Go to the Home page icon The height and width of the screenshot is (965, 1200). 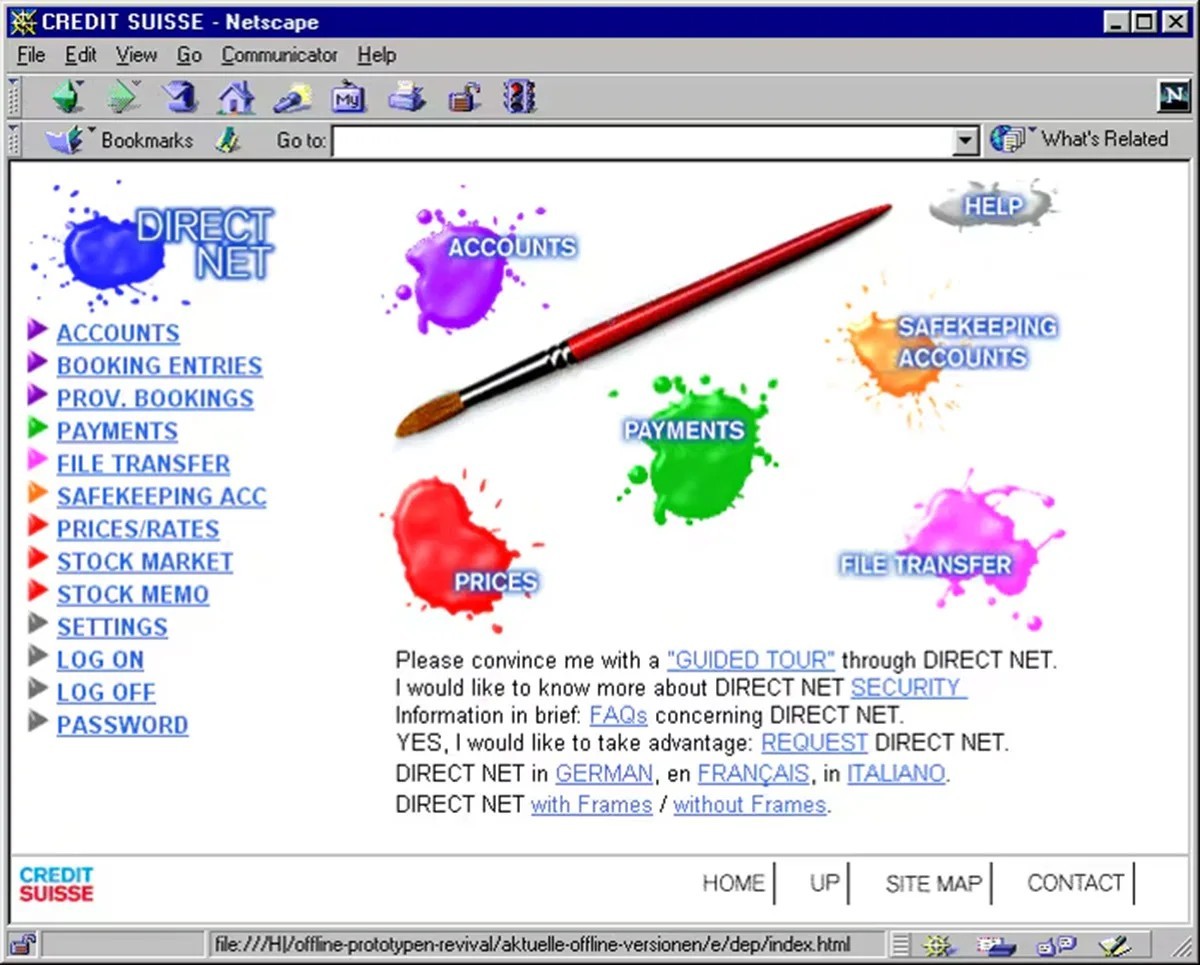click(x=237, y=97)
